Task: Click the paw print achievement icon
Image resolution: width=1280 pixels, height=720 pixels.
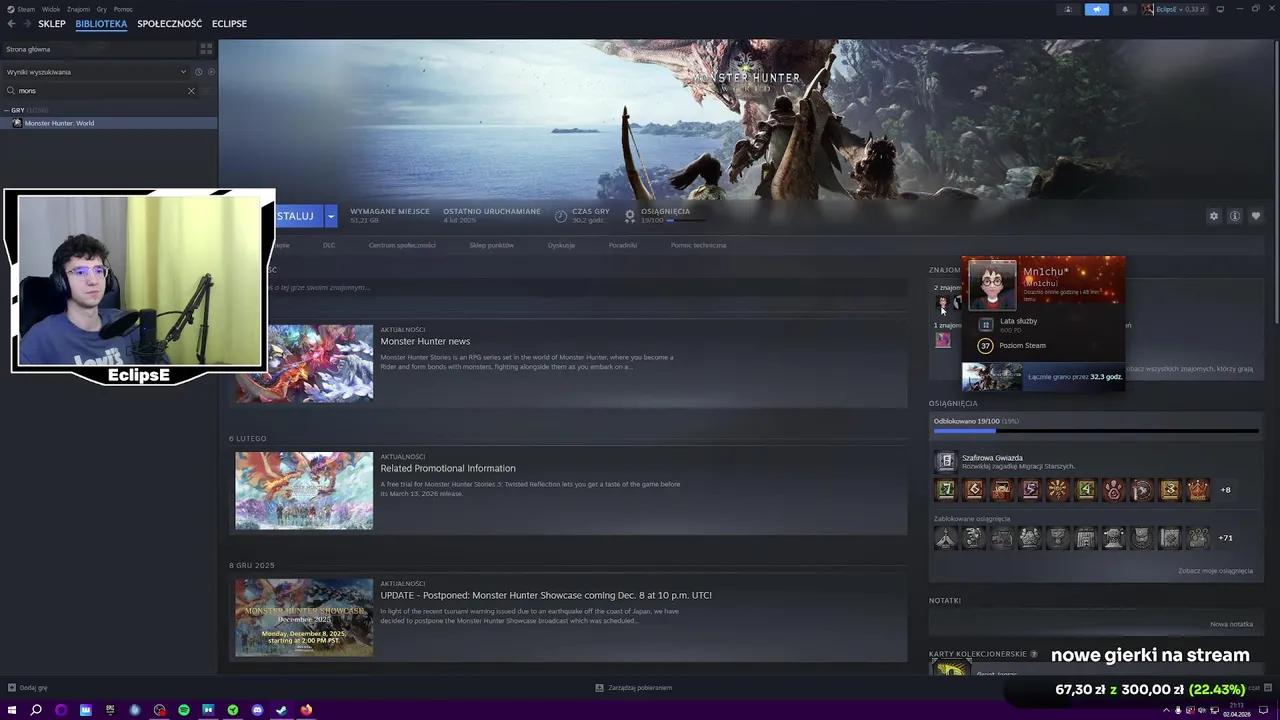Action: point(1113,490)
